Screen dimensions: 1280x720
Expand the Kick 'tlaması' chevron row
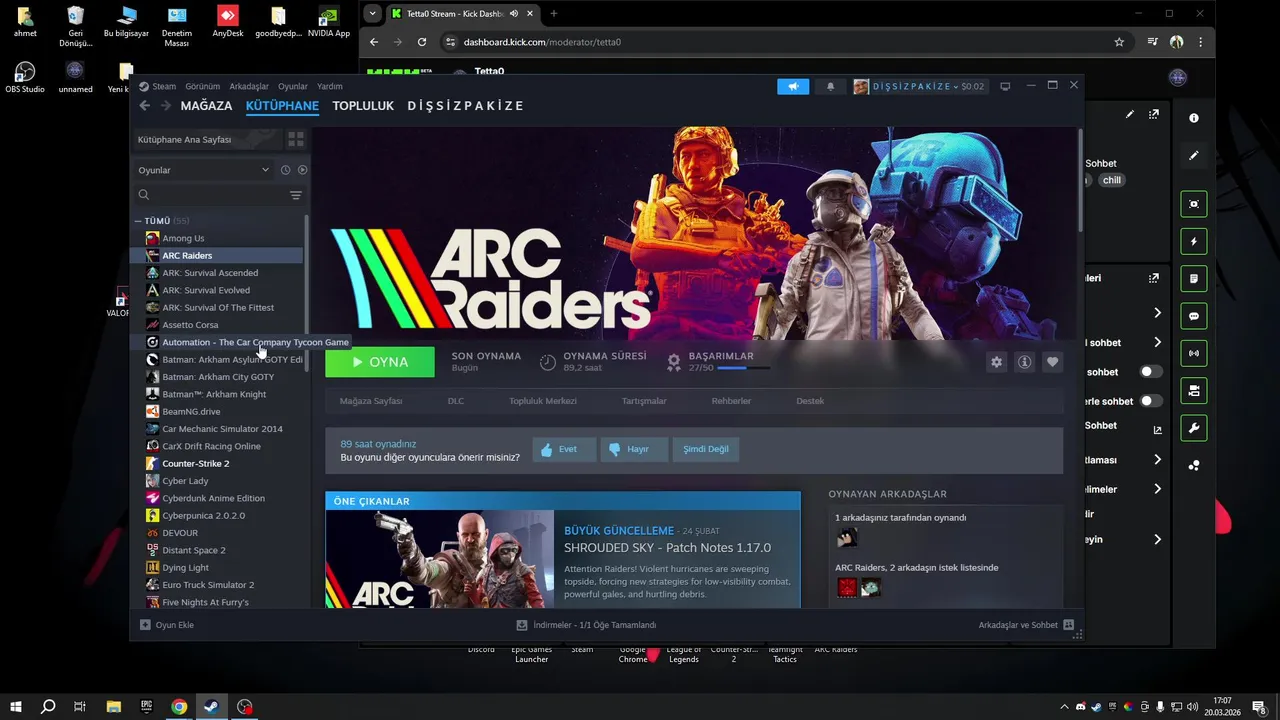[1157, 460]
